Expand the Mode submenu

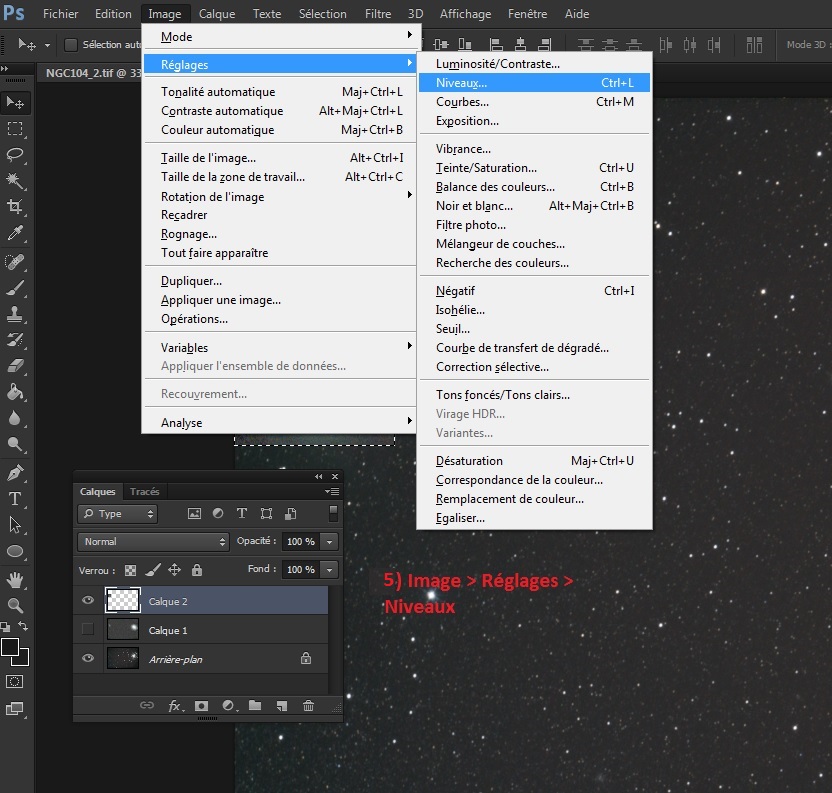(x=281, y=37)
